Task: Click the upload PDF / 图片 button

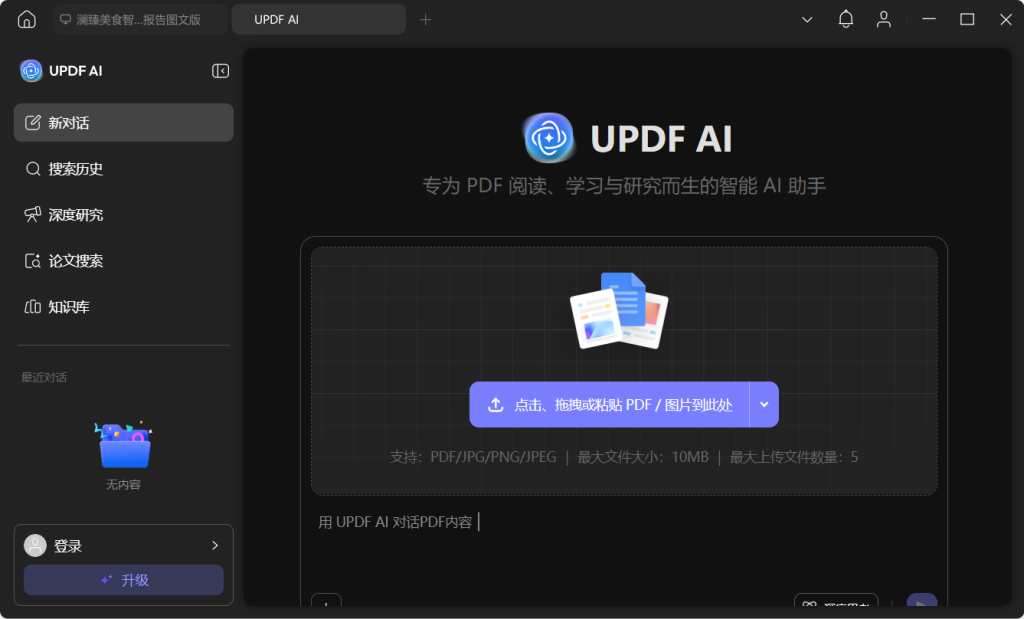Action: click(x=609, y=405)
